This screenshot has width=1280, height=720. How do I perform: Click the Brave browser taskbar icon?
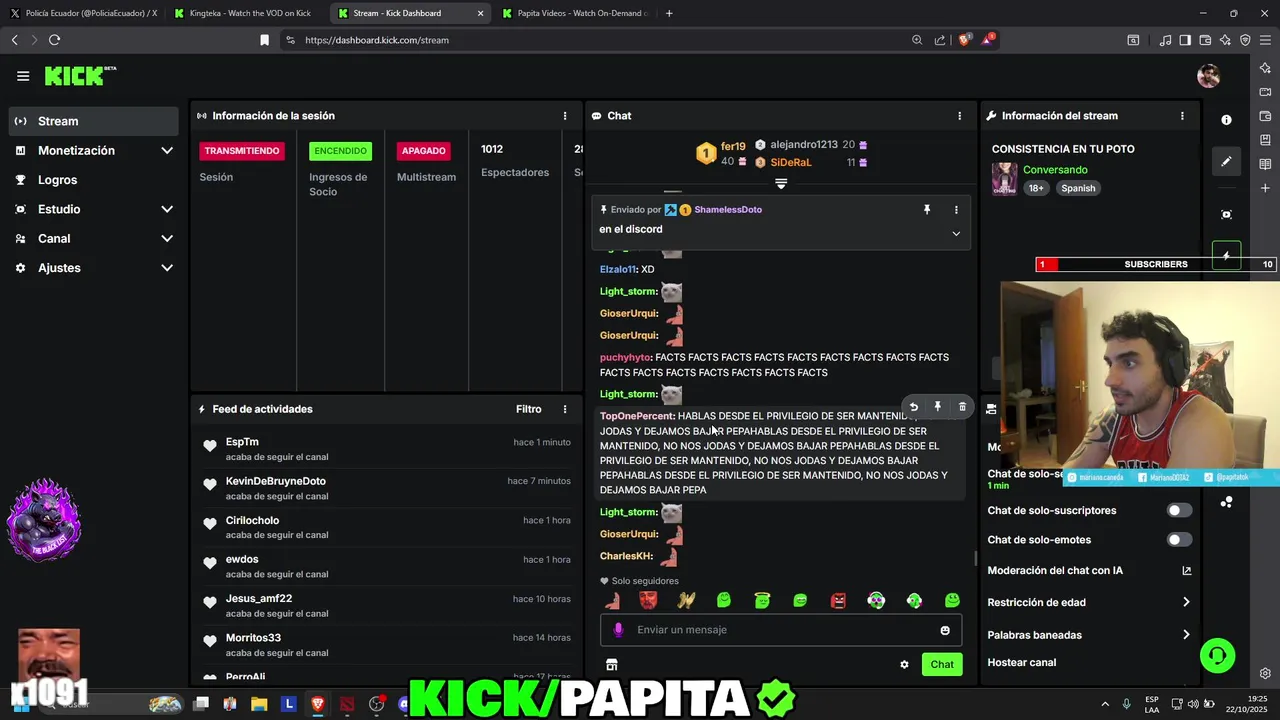click(318, 704)
